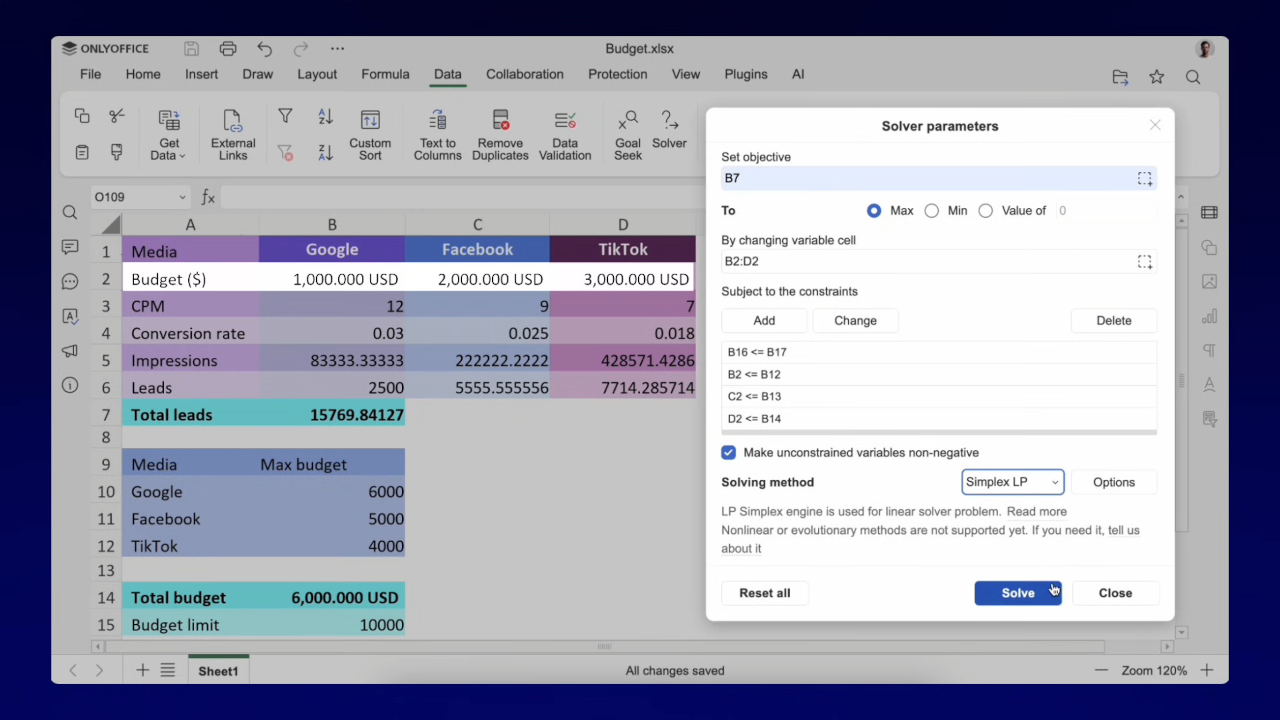Screen dimensions: 1280x720
Task: Uncheck Make unconstrained variables non-negative
Action: [x=728, y=452]
